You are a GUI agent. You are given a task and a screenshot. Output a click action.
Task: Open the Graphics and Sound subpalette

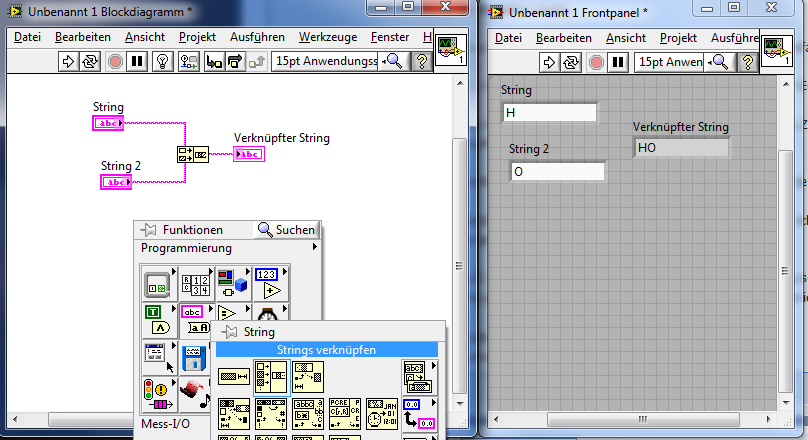(x=195, y=395)
